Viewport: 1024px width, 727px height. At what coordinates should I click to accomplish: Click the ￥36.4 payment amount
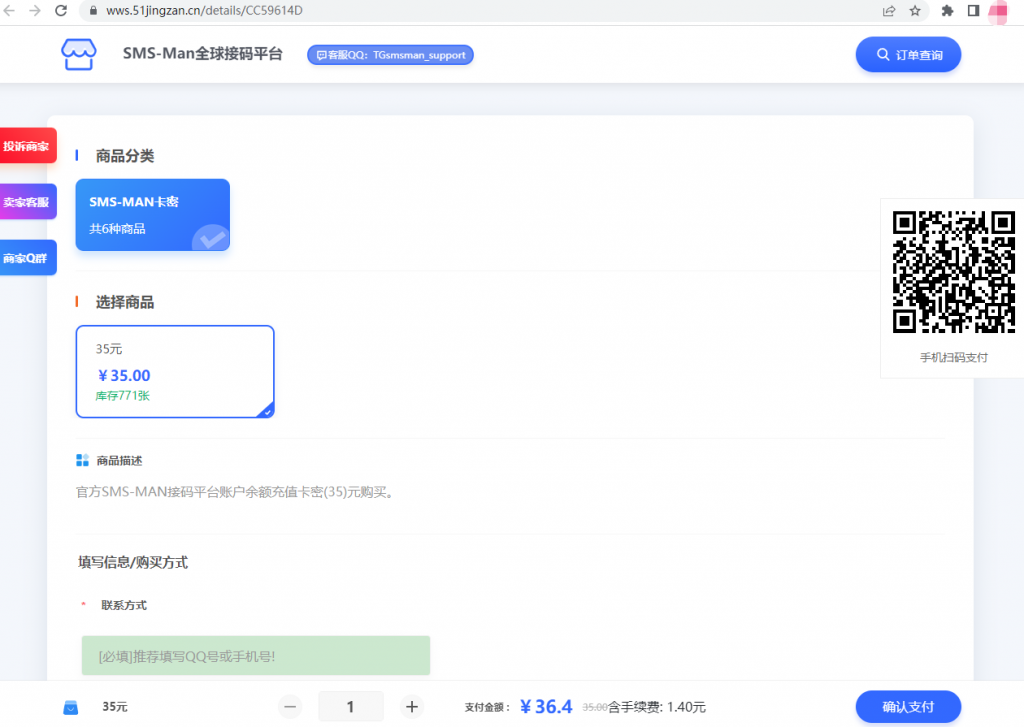point(546,707)
